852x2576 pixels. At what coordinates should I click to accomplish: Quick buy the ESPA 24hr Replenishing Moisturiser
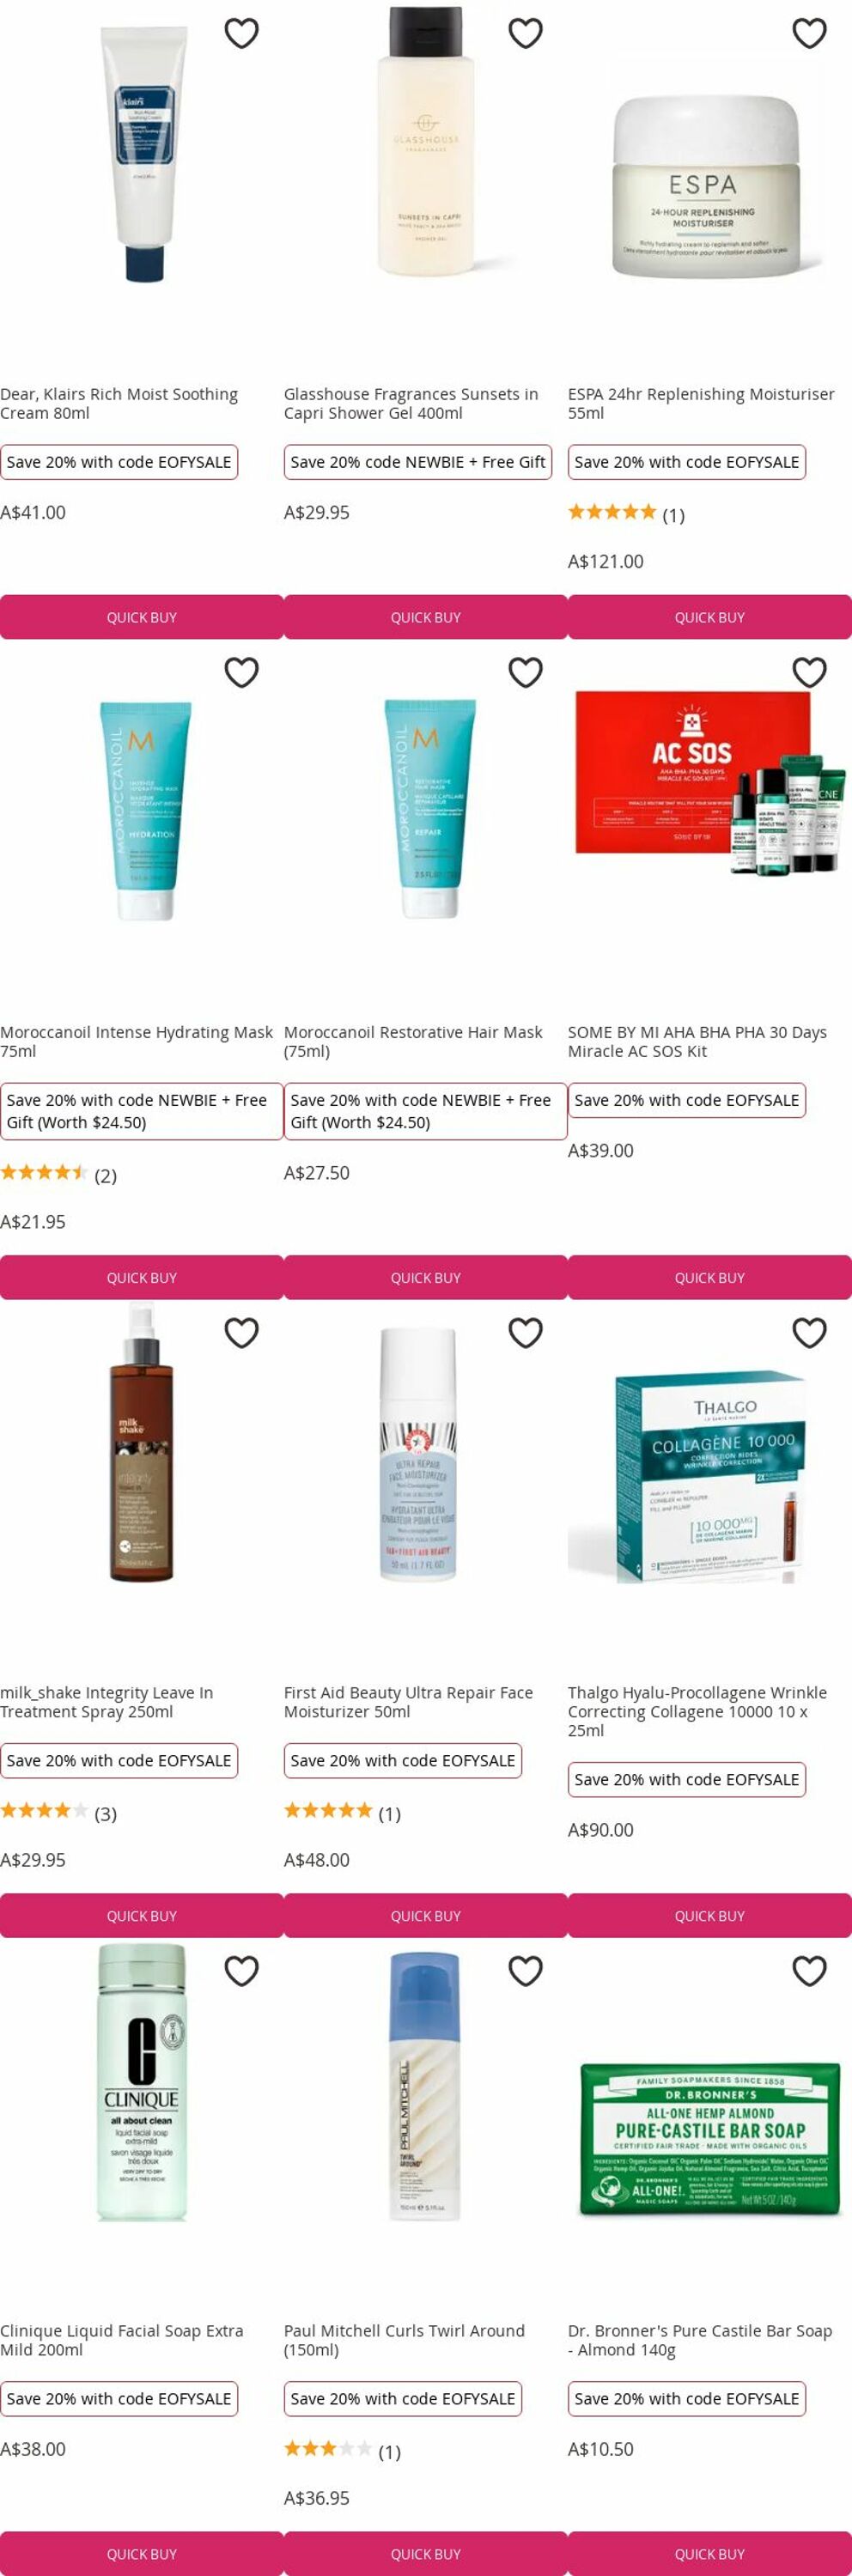tap(710, 617)
